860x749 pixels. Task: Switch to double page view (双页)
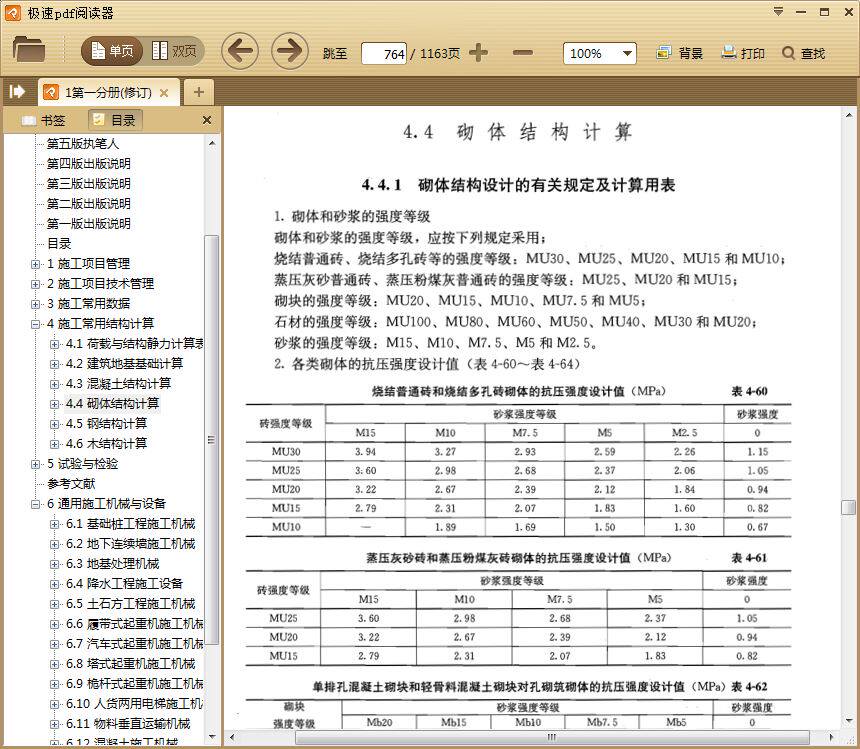tap(174, 52)
